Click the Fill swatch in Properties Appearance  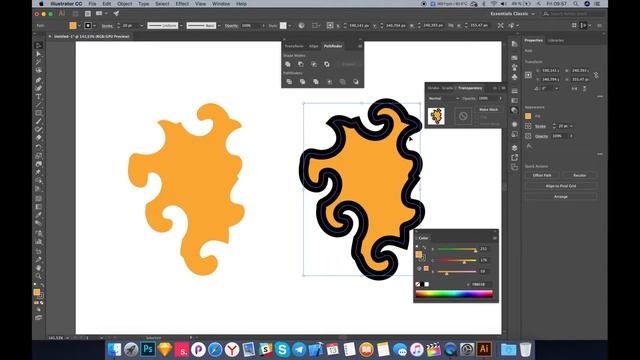point(528,116)
